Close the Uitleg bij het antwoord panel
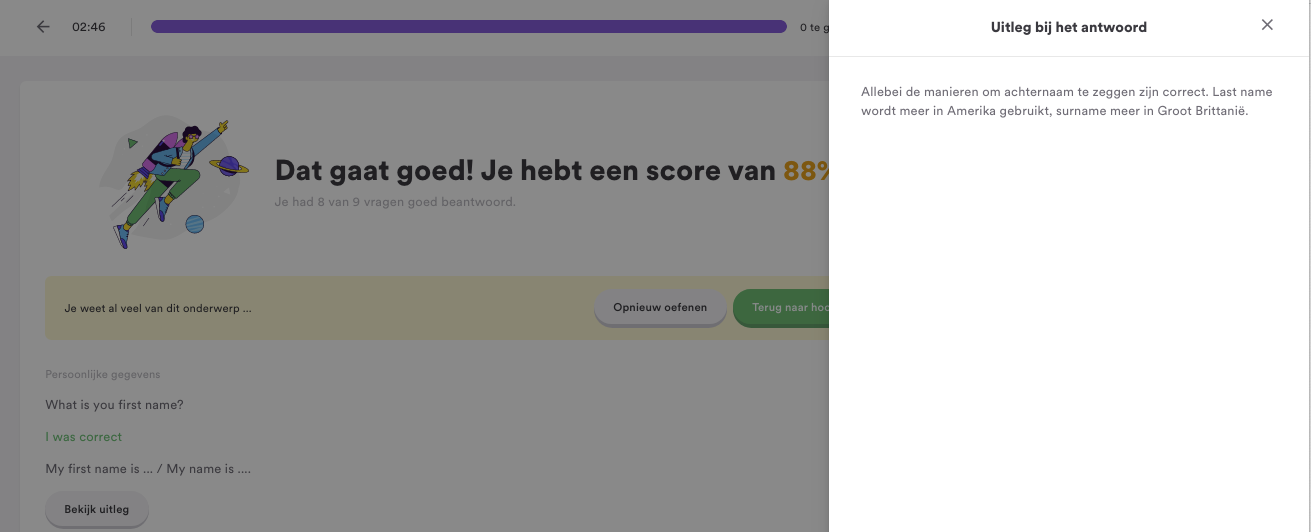Viewport: 1311px width, 532px height. (x=1267, y=25)
